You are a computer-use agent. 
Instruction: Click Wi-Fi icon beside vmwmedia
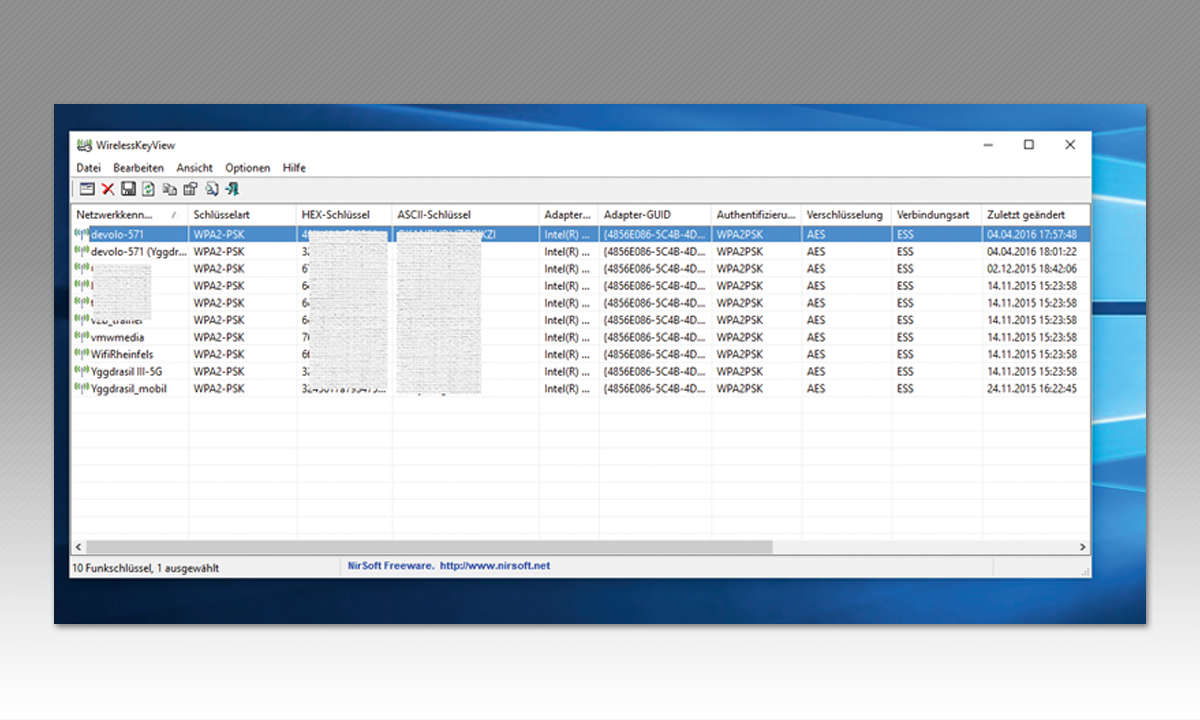(x=82, y=337)
